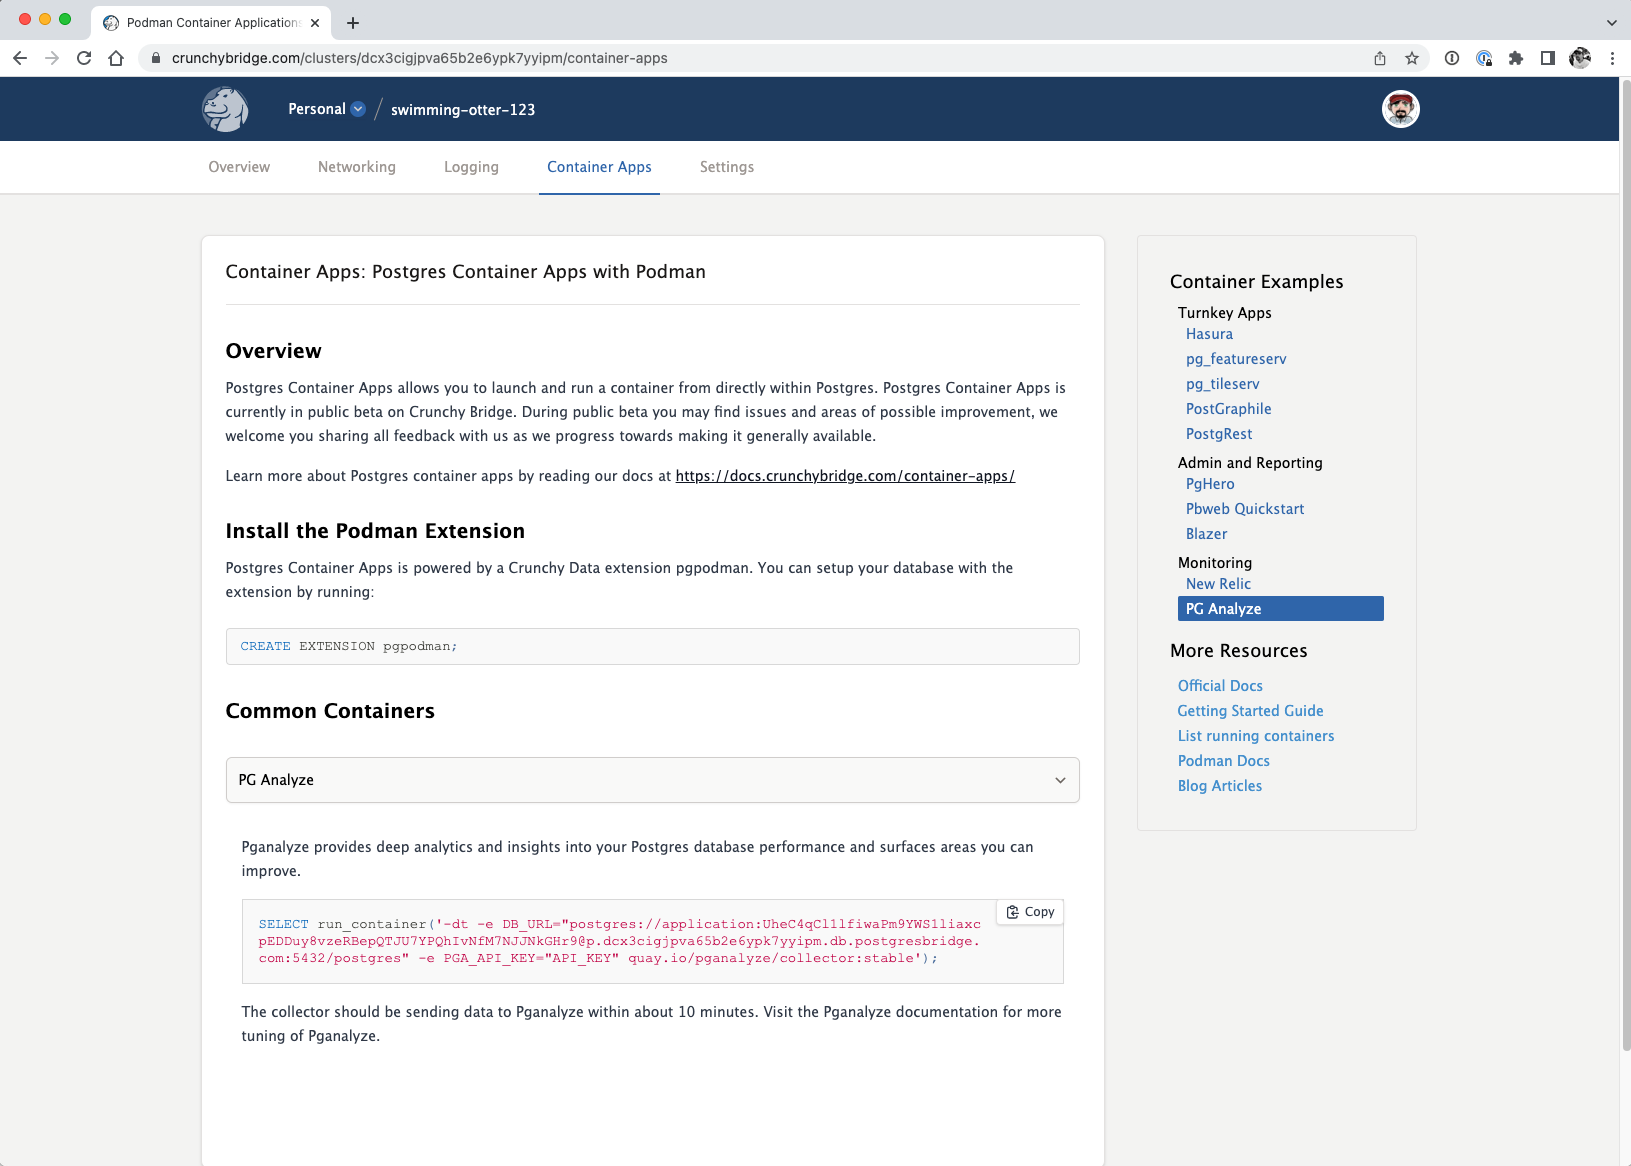Switch to the Networking tab
Image resolution: width=1631 pixels, height=1166 pixels.
(x=357, y=167)
